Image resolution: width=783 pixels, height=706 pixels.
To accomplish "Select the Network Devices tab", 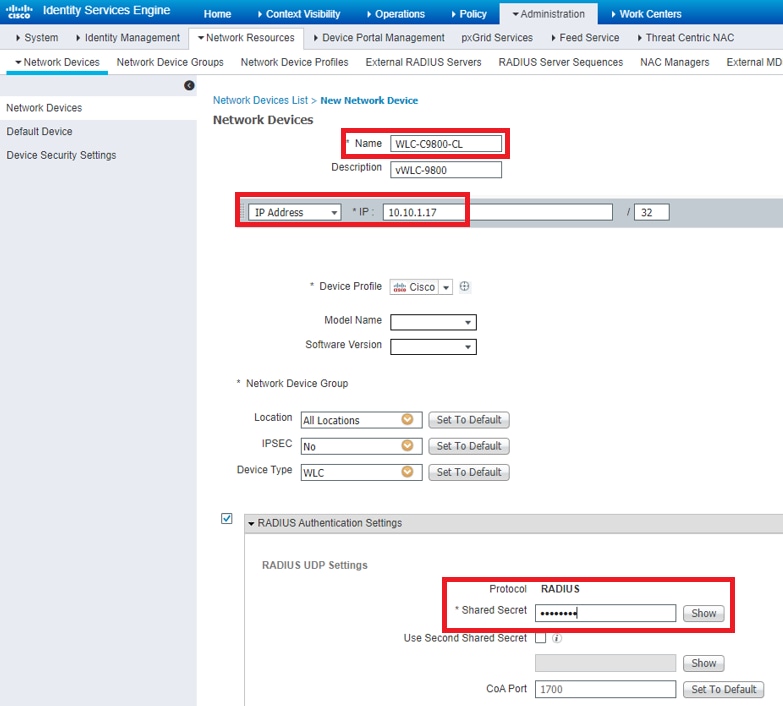I will point(57,62).
